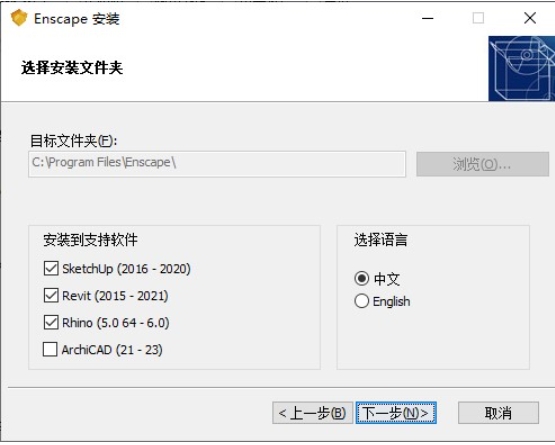This screenshot has width=555, height=445.
Task: Click the English label text
Action: point(391,302)
